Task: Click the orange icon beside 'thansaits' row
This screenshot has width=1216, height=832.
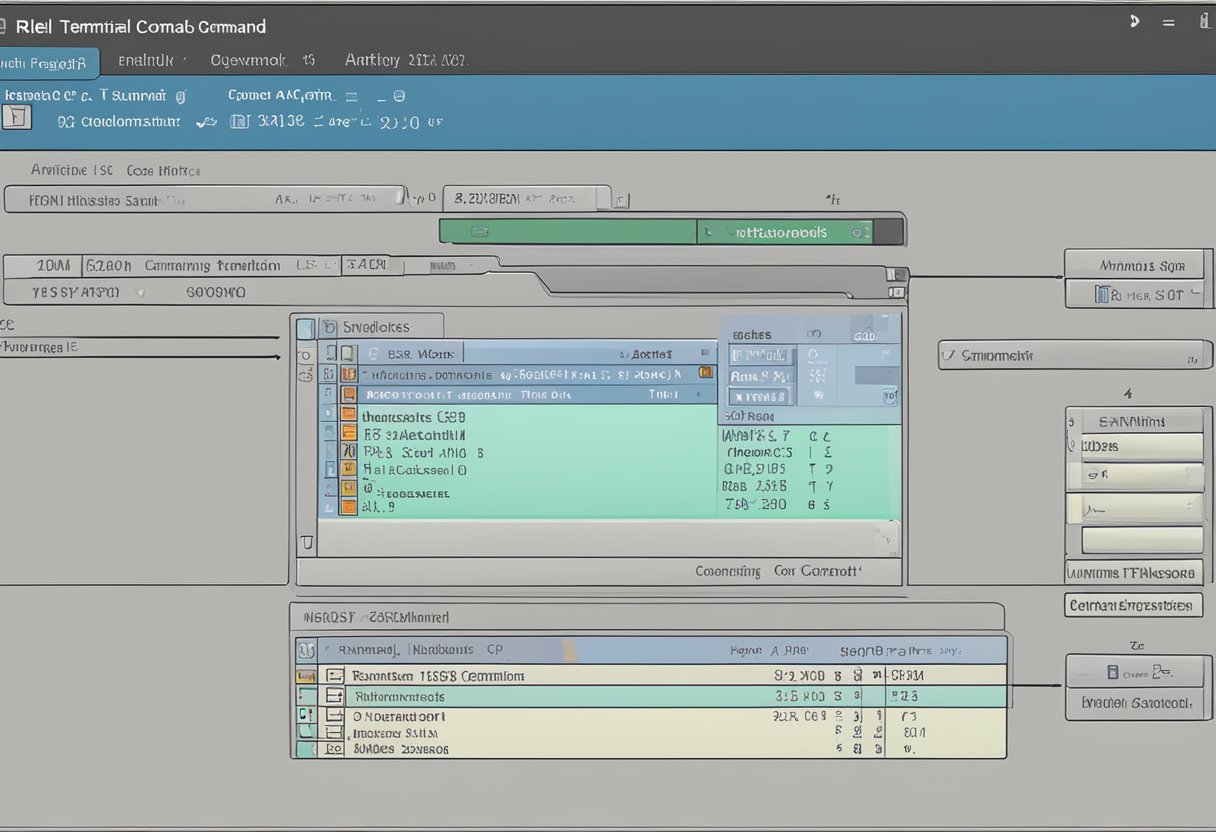Action: (x=348, y=415)
